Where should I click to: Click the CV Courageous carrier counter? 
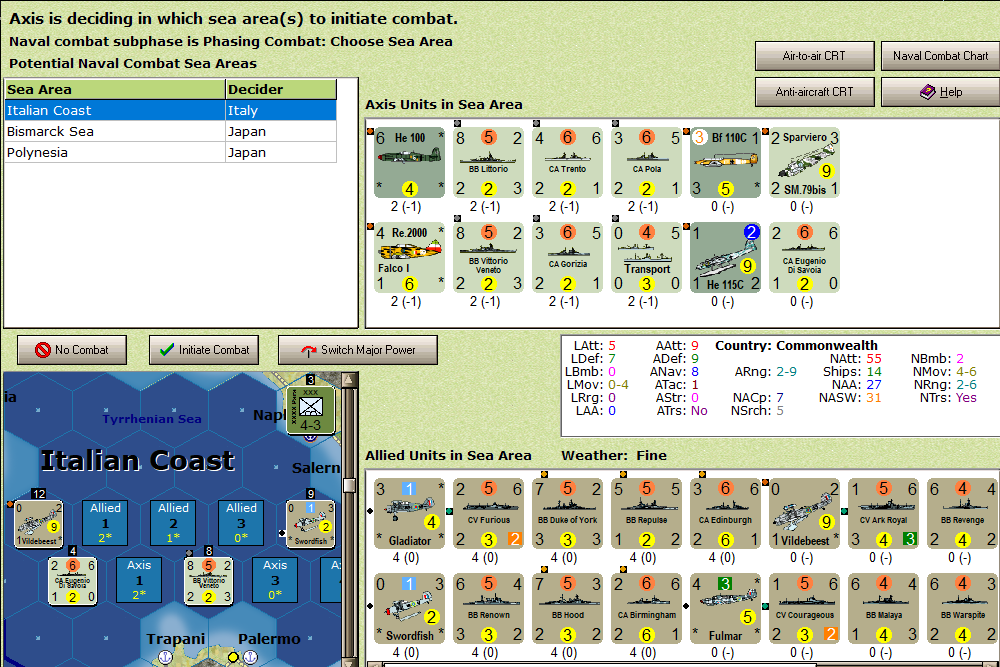(805, 609)
